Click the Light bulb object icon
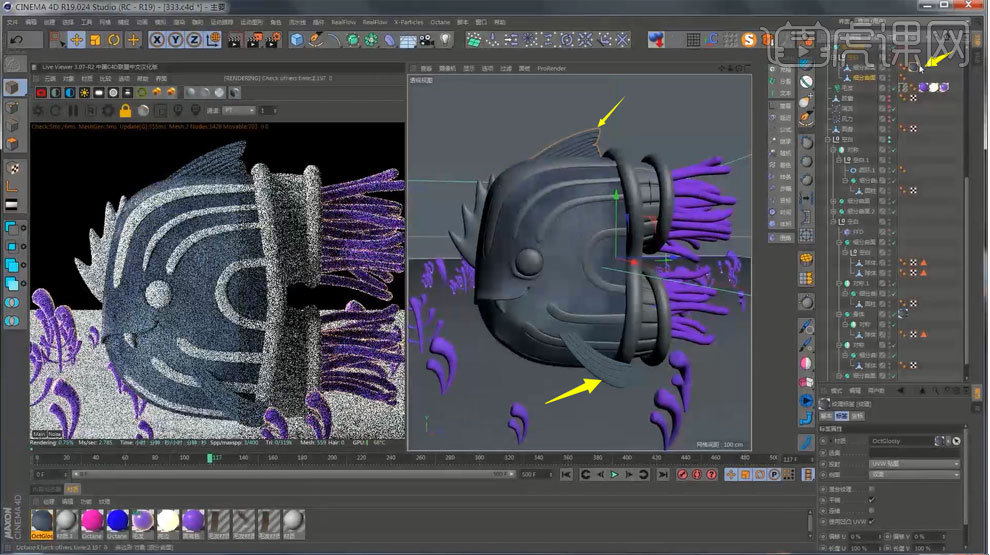This screenshot has width=990, height=555. (x=445, y=40)
